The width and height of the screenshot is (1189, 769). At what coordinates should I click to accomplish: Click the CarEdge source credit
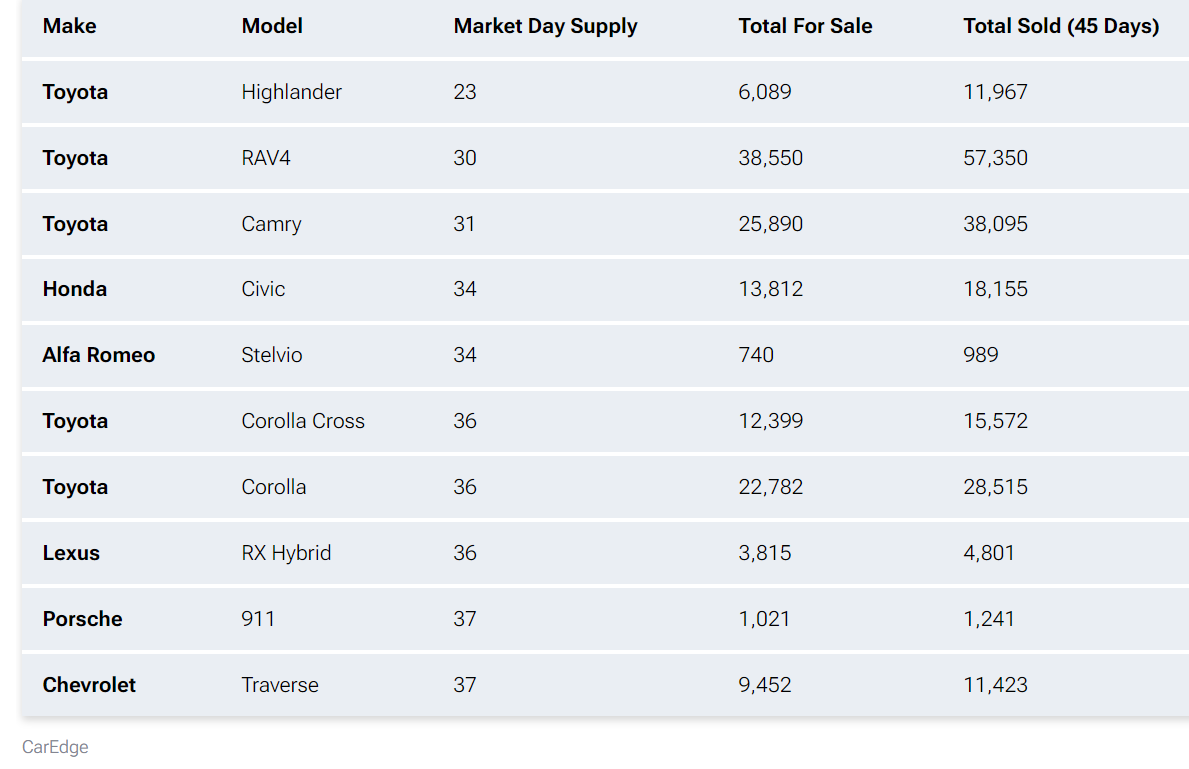pos(55,747)
